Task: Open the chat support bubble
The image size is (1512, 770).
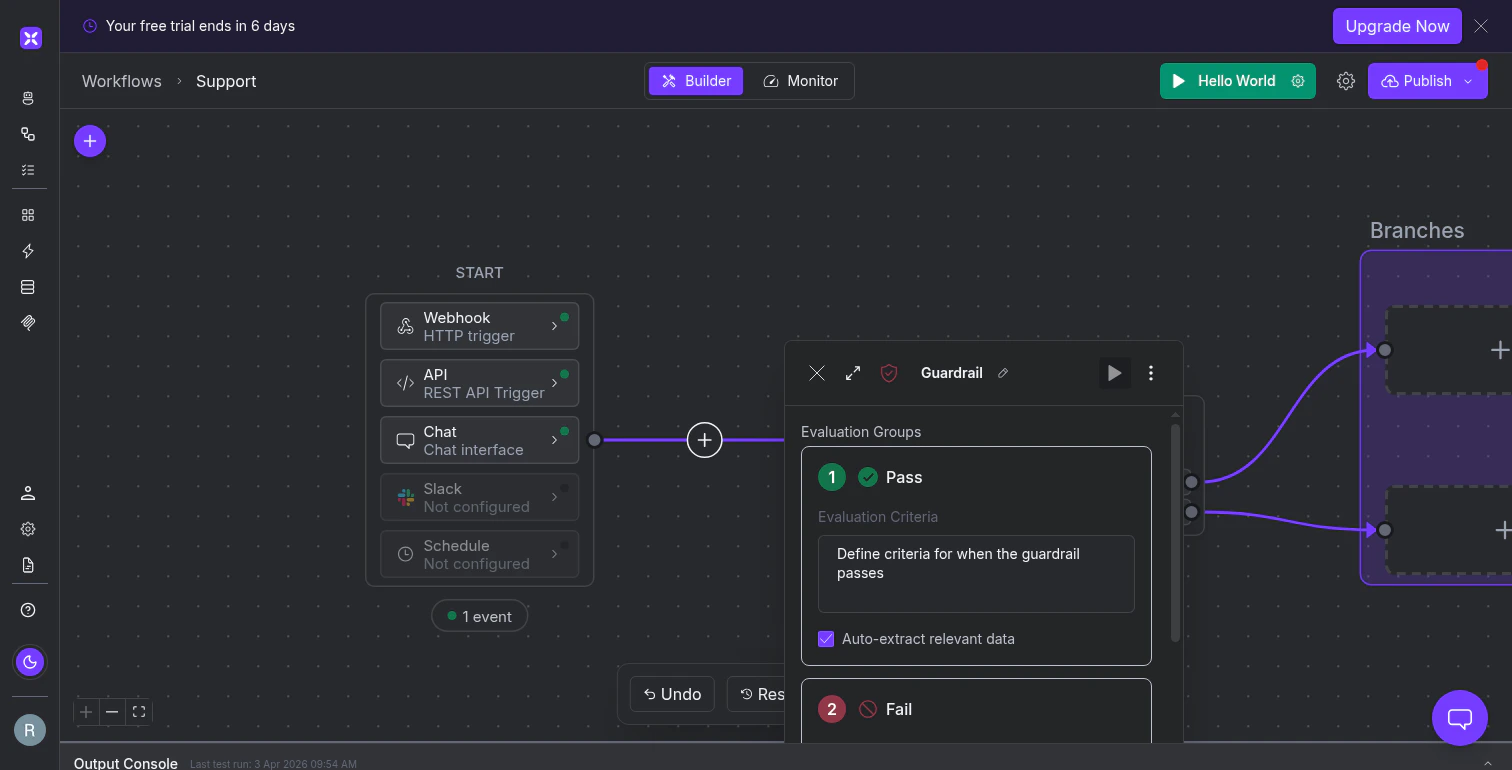Action: 1459,718
